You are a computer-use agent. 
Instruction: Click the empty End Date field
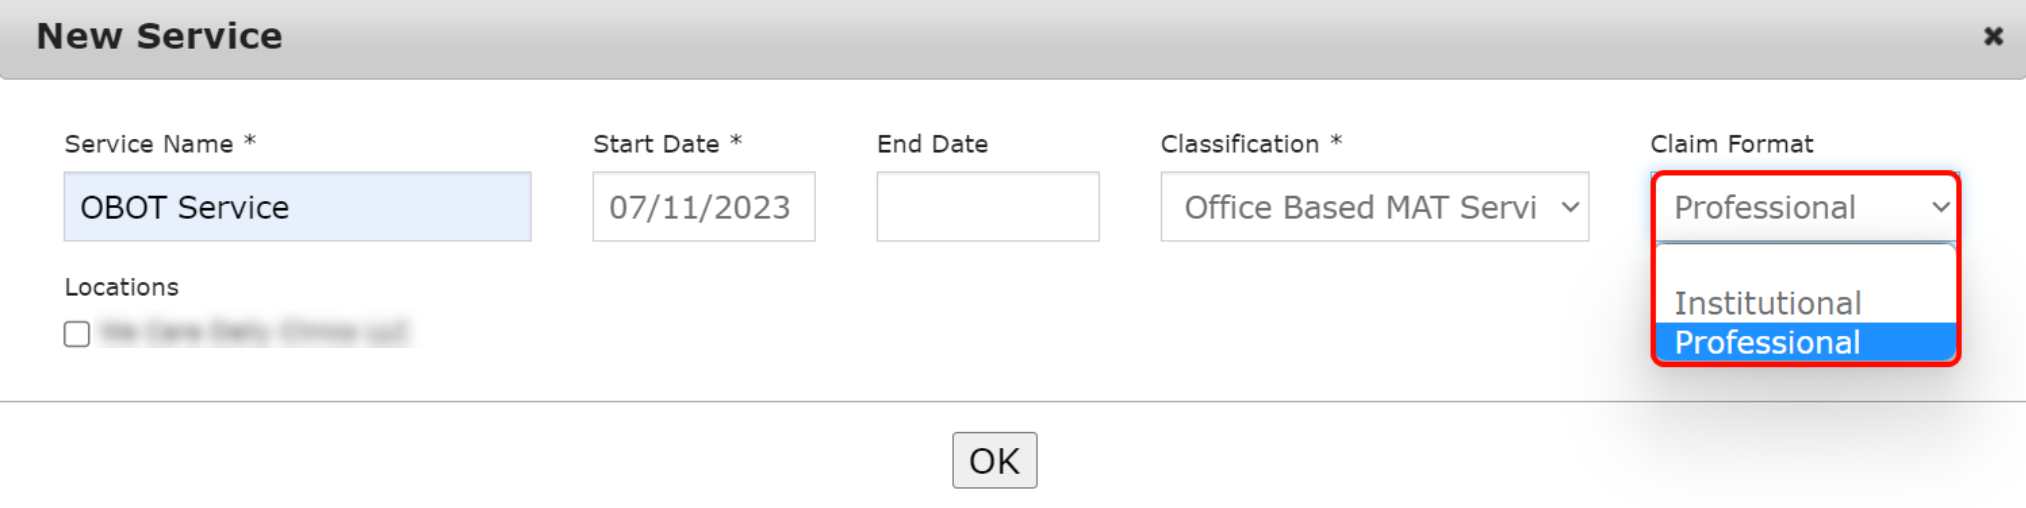pyautogui.click(x=987, y=207)
